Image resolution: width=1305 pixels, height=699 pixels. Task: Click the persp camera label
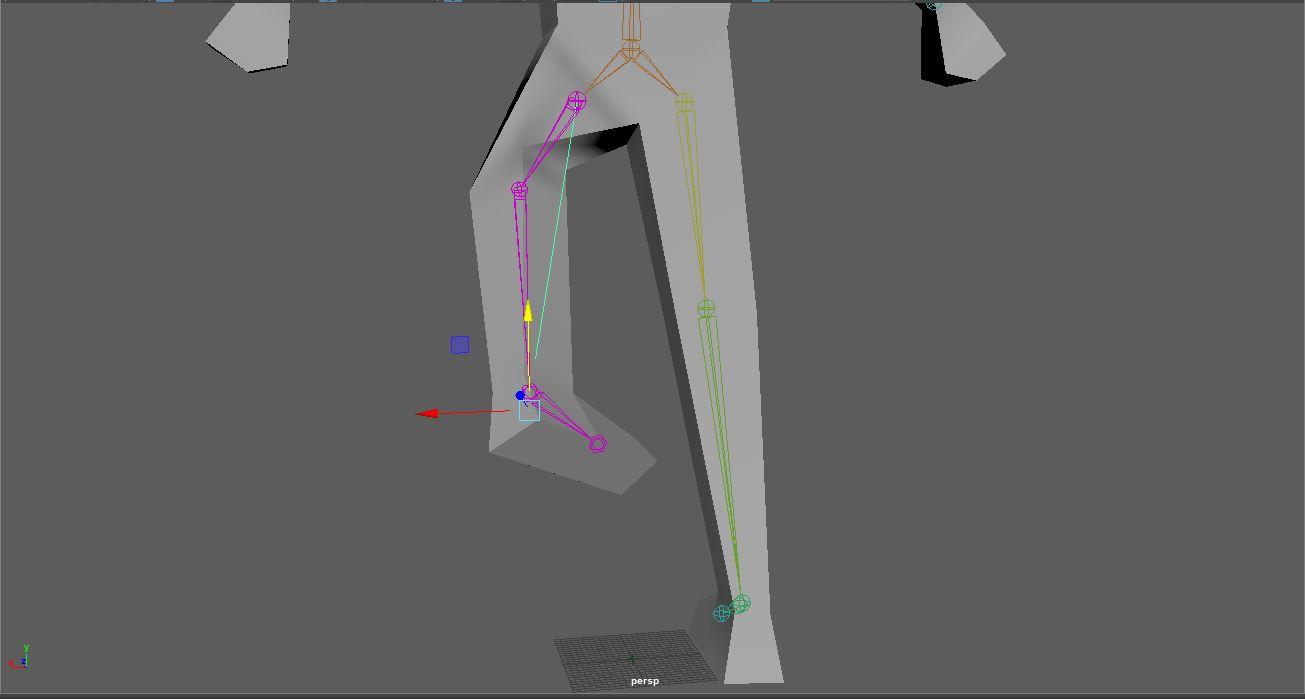point(645,681)
